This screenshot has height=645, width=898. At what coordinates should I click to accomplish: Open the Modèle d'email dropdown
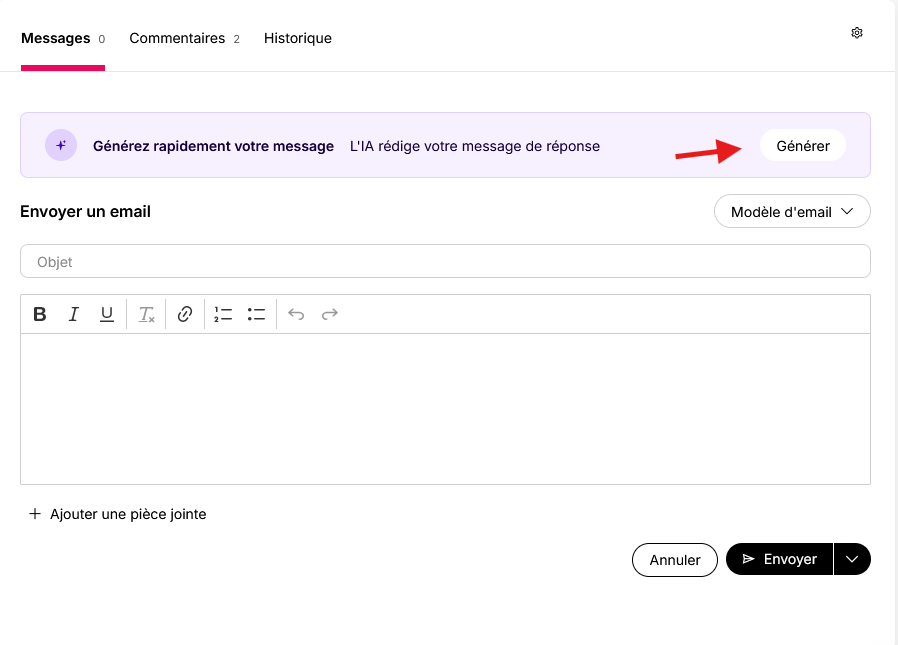point(792,211)
